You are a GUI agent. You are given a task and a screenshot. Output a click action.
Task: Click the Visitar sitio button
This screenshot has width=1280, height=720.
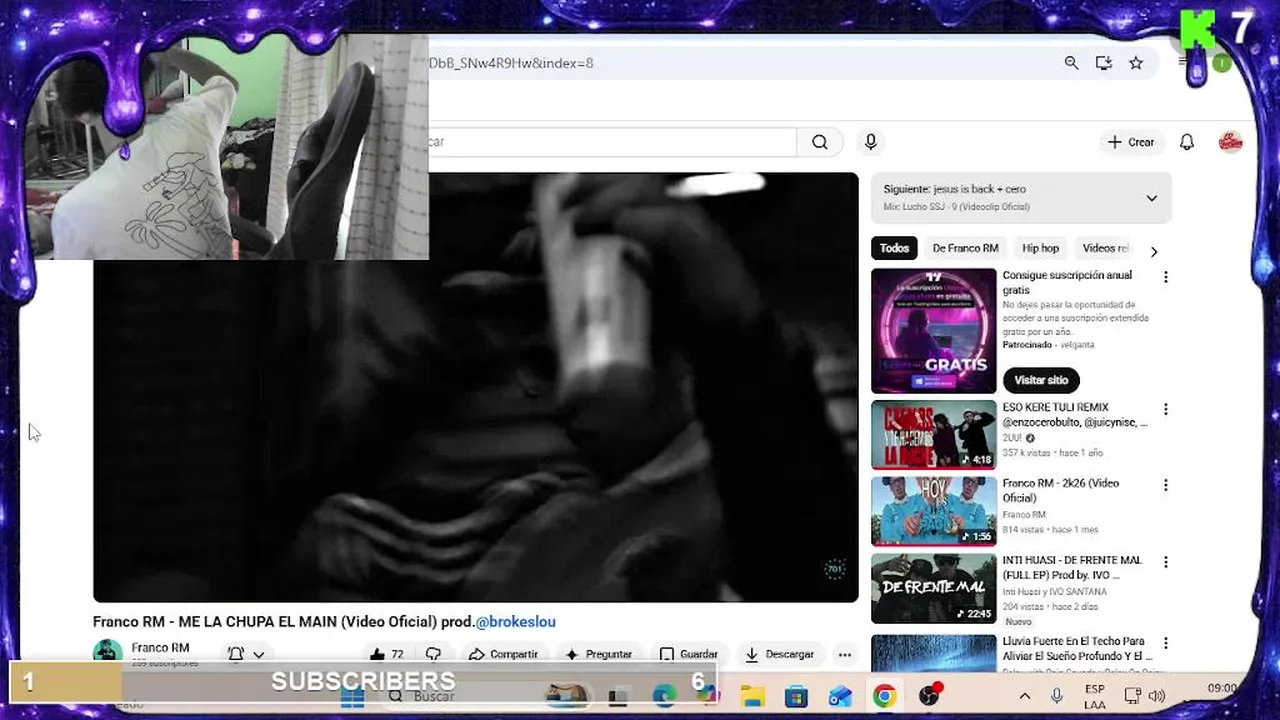(x=1041, y=380)
